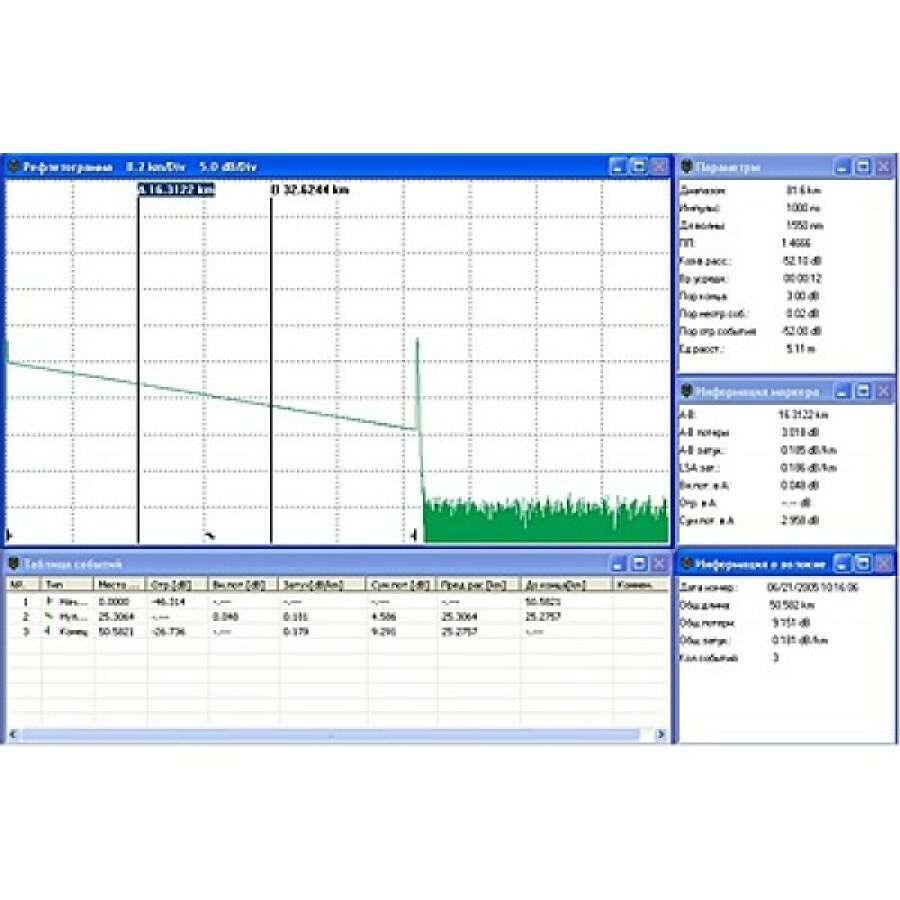The height and width of the screenshot is (900, 900).
Task: Click the event table scrollbar left arrow
Action: 13,734
